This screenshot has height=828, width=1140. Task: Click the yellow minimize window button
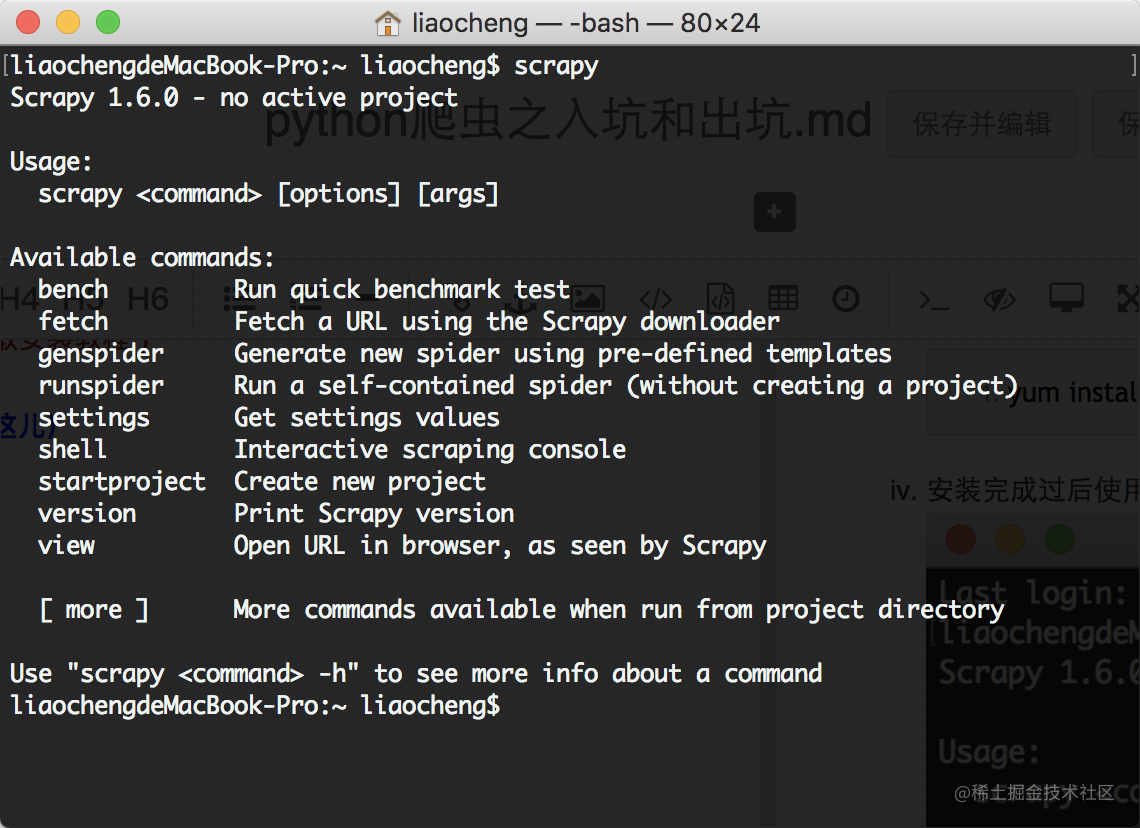pos(68,23)
